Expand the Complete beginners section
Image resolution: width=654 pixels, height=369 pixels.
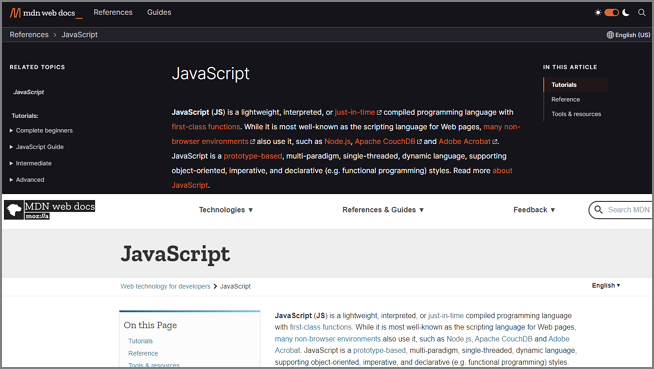pyautogui.click(x=41, y=131)
